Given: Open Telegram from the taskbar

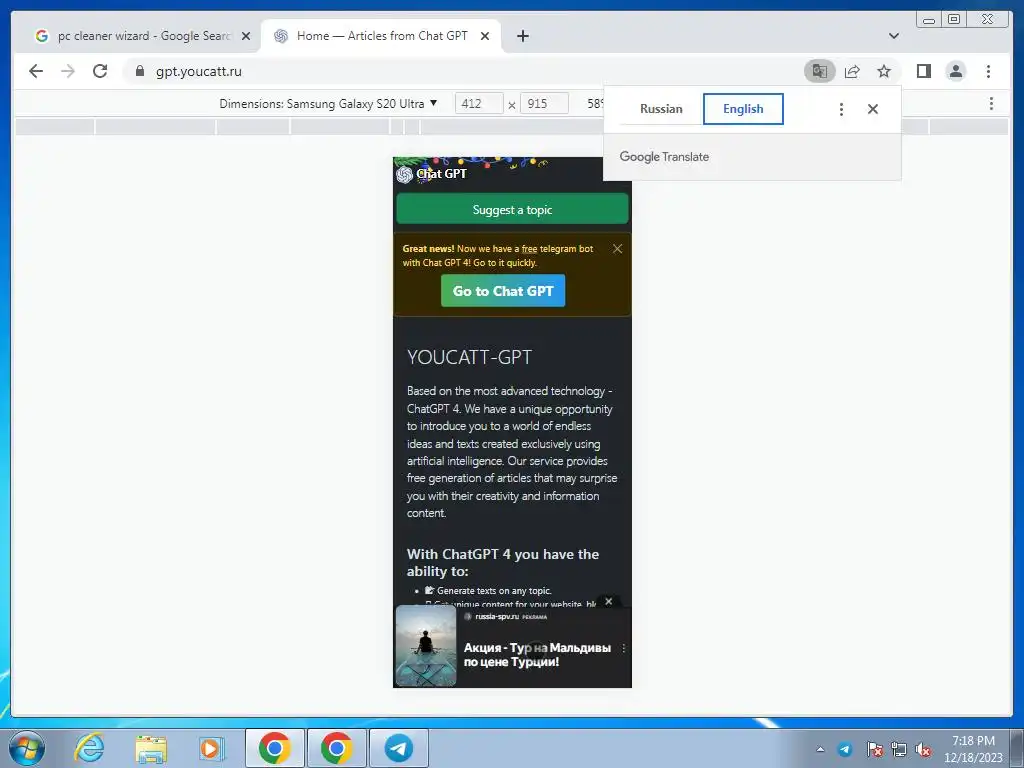Looking at the screenshot, I should (x=398, y=748).
